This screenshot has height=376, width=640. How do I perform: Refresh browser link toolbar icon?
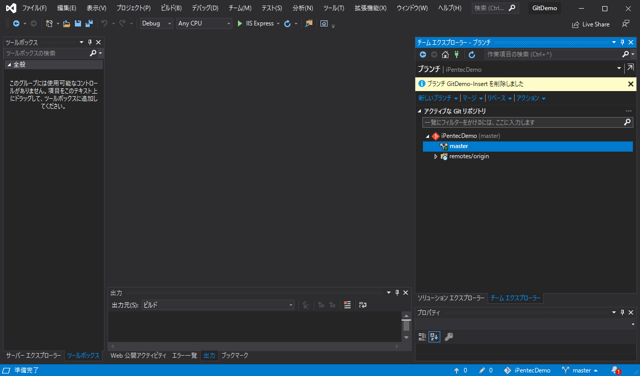(287, 24)
